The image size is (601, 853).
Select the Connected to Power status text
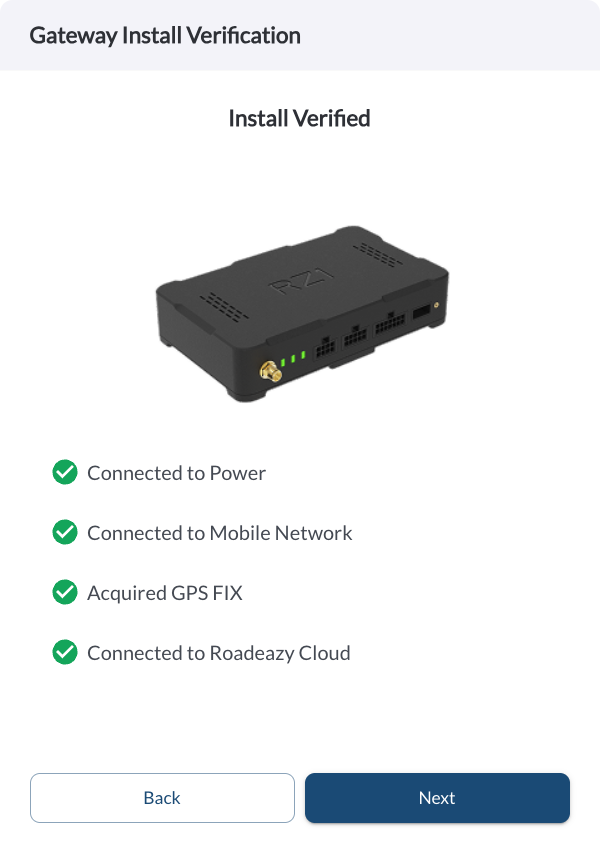(x=176, y=473)
